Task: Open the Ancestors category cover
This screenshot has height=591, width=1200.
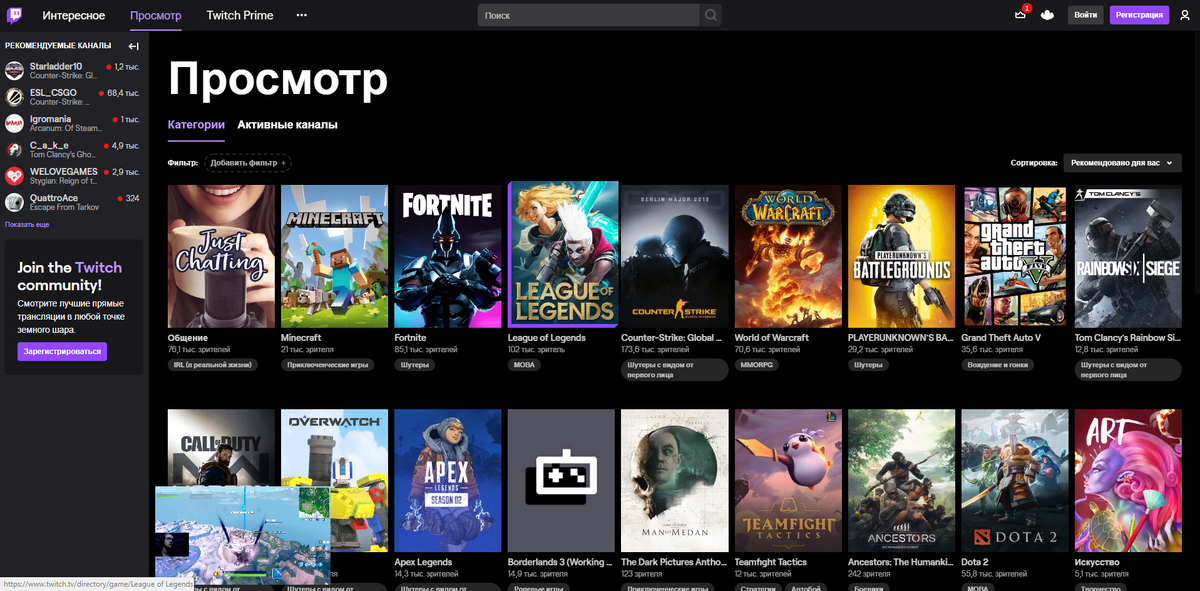Action: pyautogui.click(x=901, y=481)
